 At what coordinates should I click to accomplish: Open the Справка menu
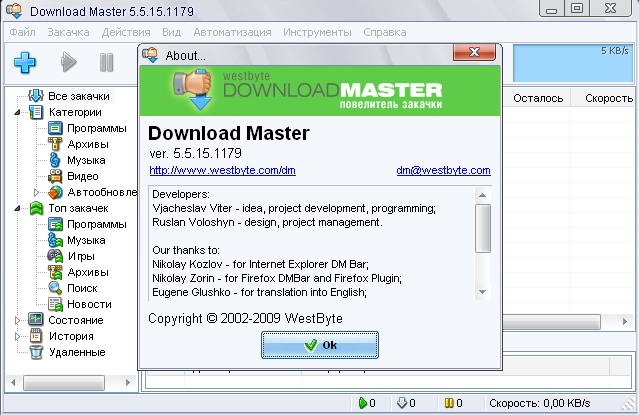pos(385,32)
